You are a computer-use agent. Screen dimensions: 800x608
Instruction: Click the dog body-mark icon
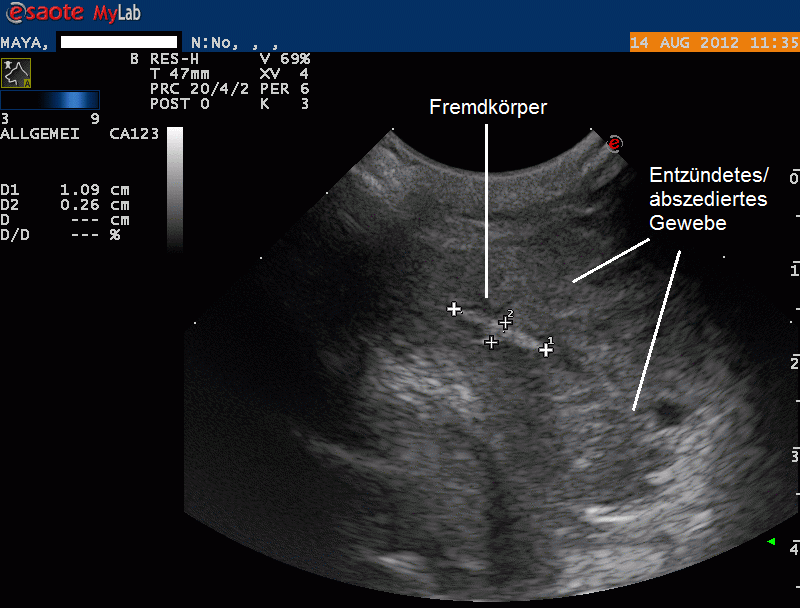(16, 72)
